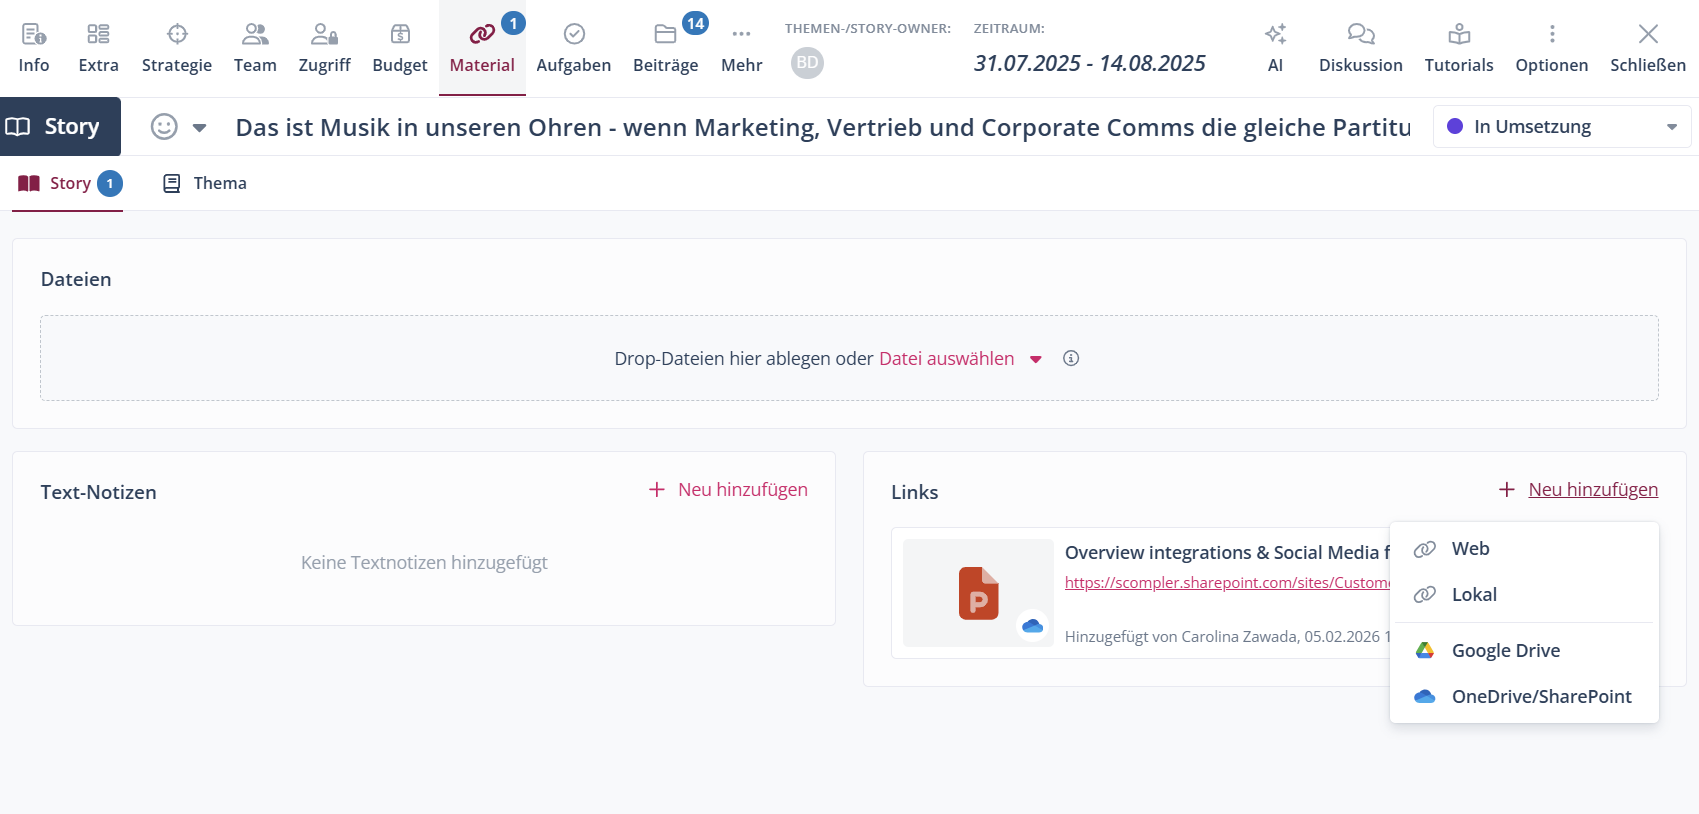Screen dimensions: 1699x814
Task: Click the PowerPoint file thumbnail
Action: tap(978, 593)
